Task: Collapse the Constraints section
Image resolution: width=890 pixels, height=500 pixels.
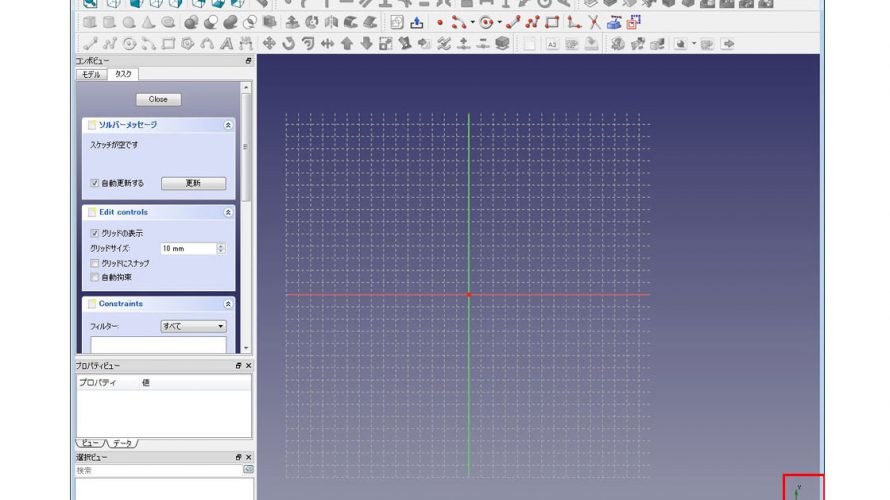Action: coord(228,304)
